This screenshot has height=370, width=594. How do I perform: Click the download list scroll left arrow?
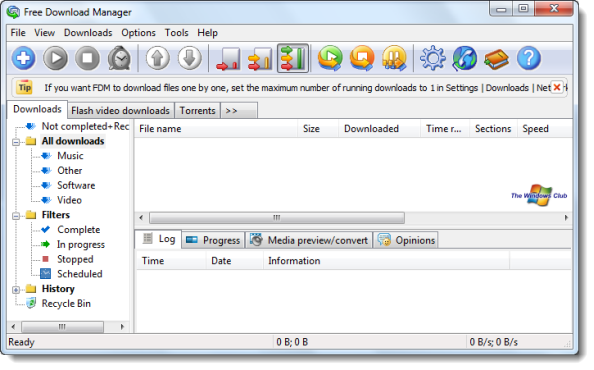tap(141, 218)
